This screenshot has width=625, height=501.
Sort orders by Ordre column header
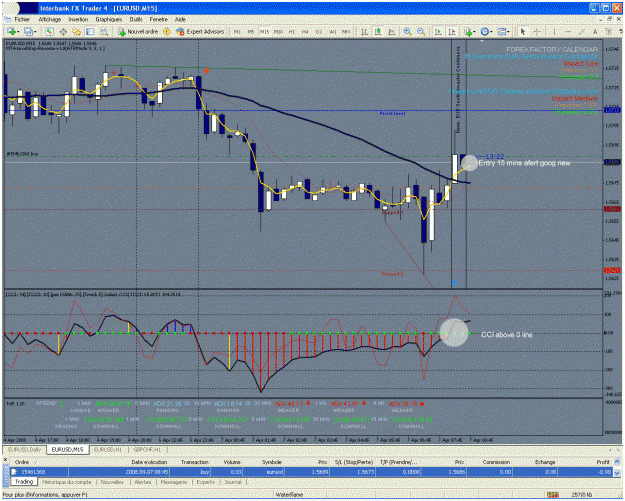[22, 462]
